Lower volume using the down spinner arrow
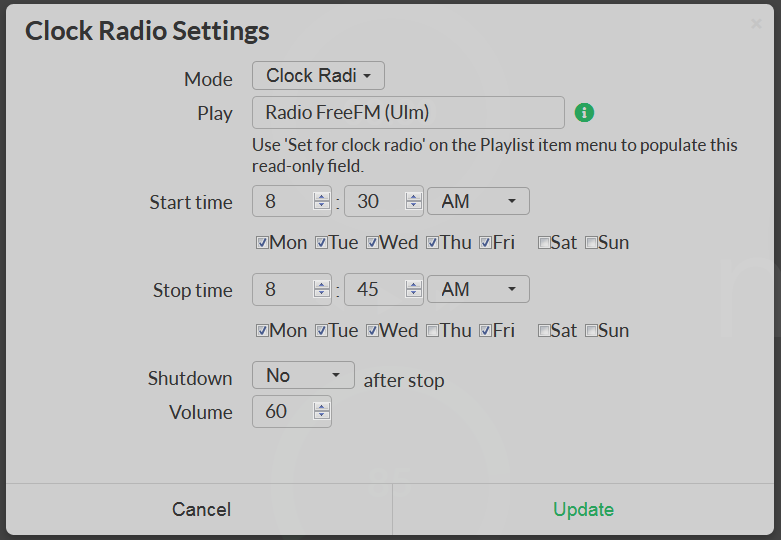The width and height of the screenshot is (781, 540). pyautogui.click(x=321, y=416)
